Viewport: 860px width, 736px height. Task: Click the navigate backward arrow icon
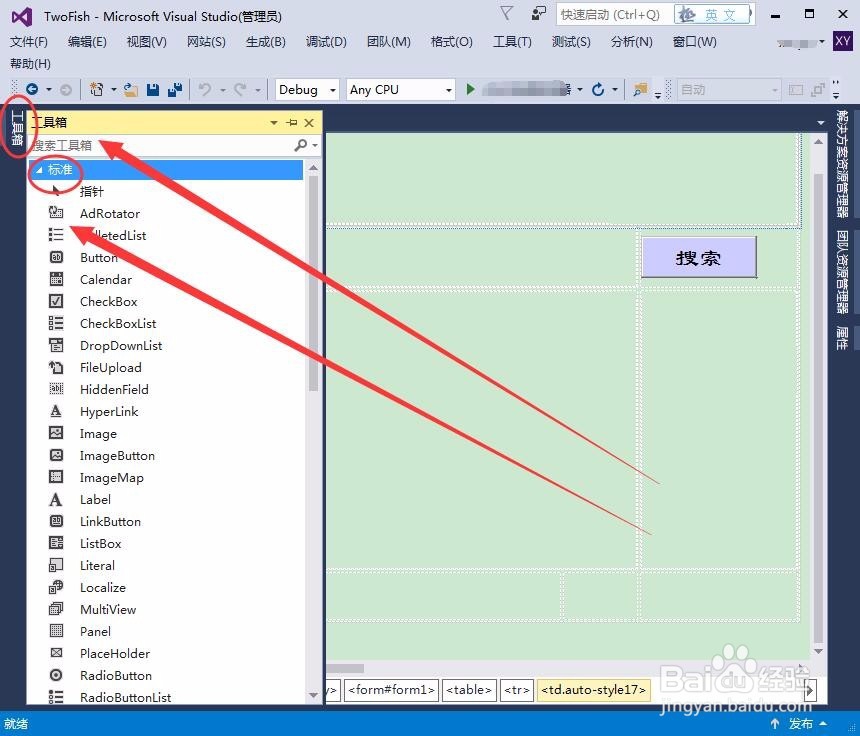click(x=32, y=89)
